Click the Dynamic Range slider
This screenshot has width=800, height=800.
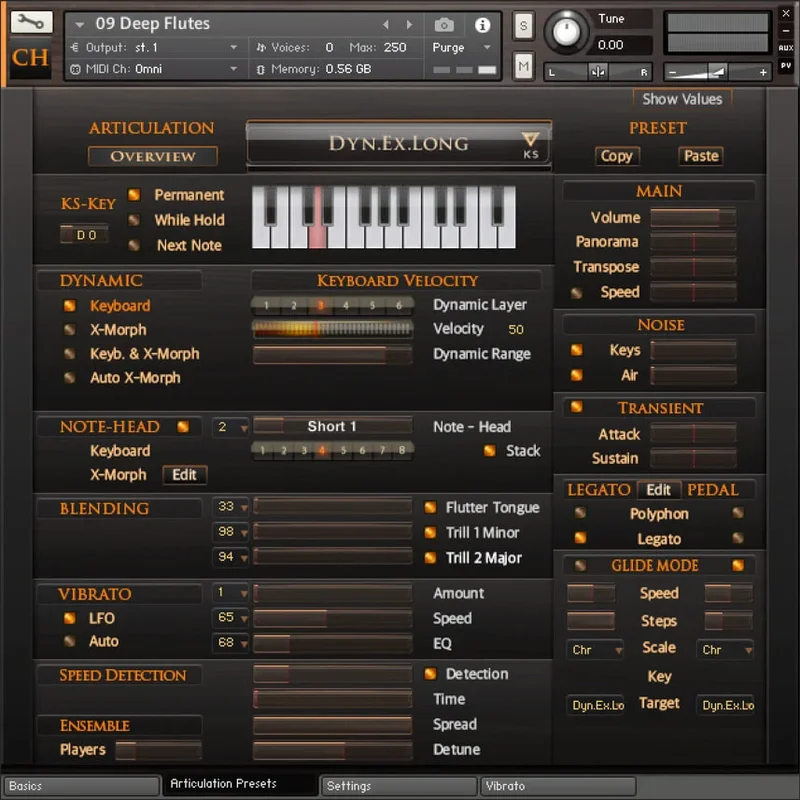[332, 354]
